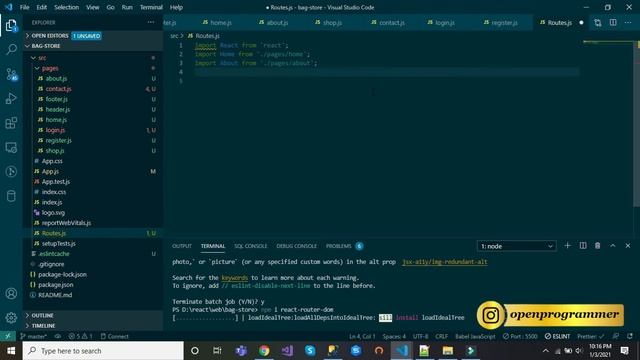Open the keywords link in terminal

point(234,278)
